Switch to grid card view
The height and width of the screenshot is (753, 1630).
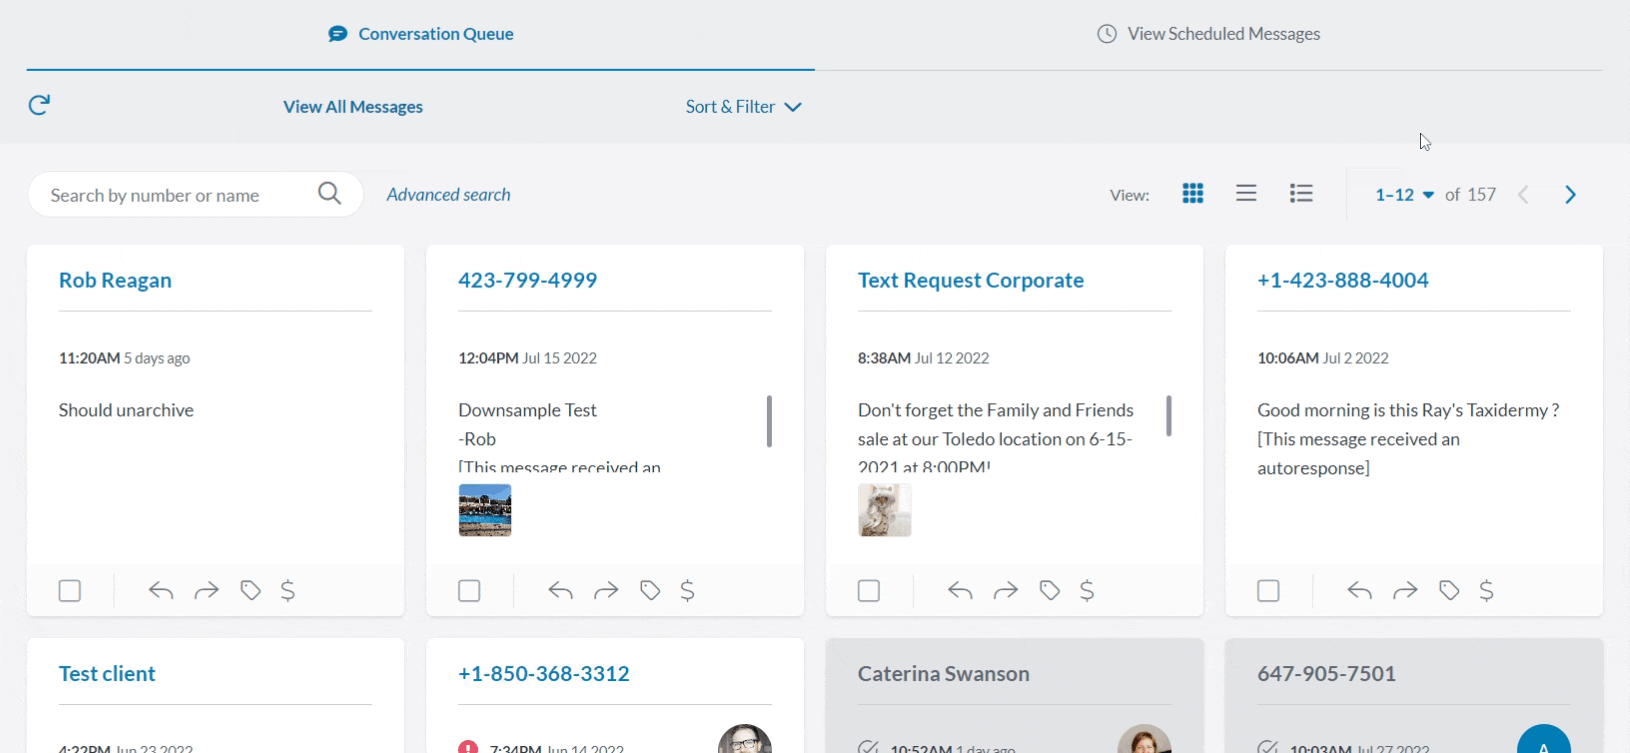coord(1192,194)
